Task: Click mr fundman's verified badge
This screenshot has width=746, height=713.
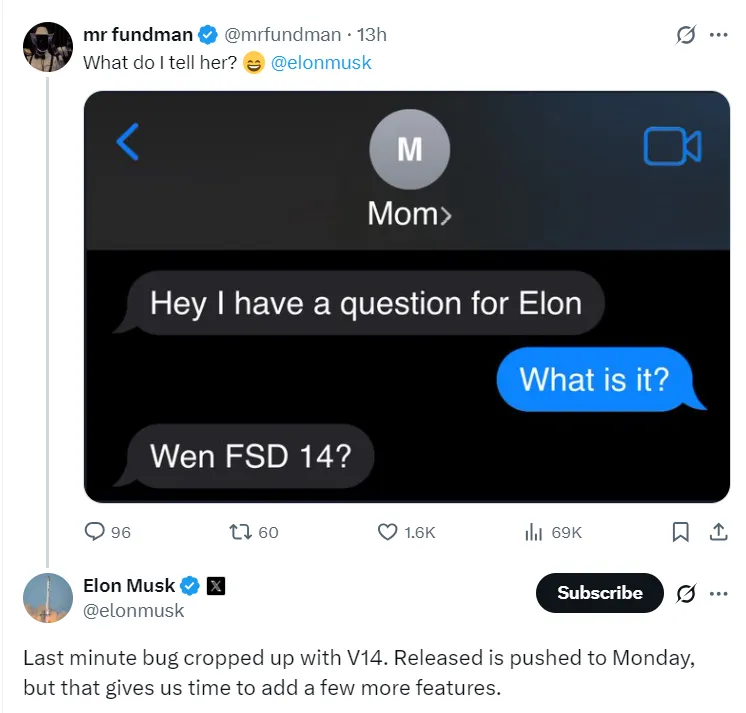Action: 208,35
